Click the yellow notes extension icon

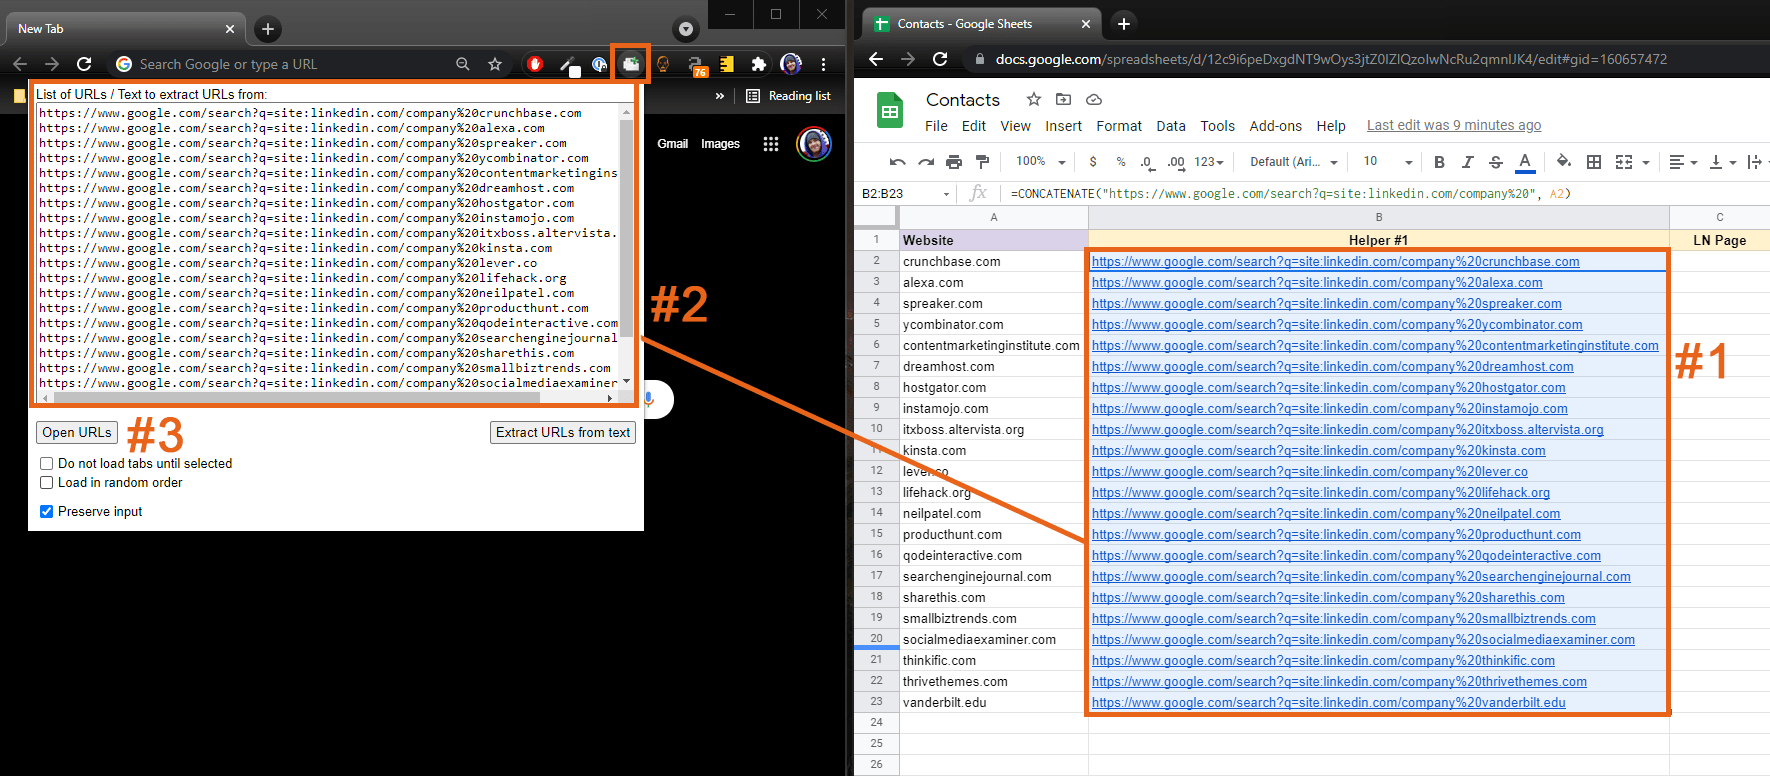pyautogui.click(x=727, y=64)
